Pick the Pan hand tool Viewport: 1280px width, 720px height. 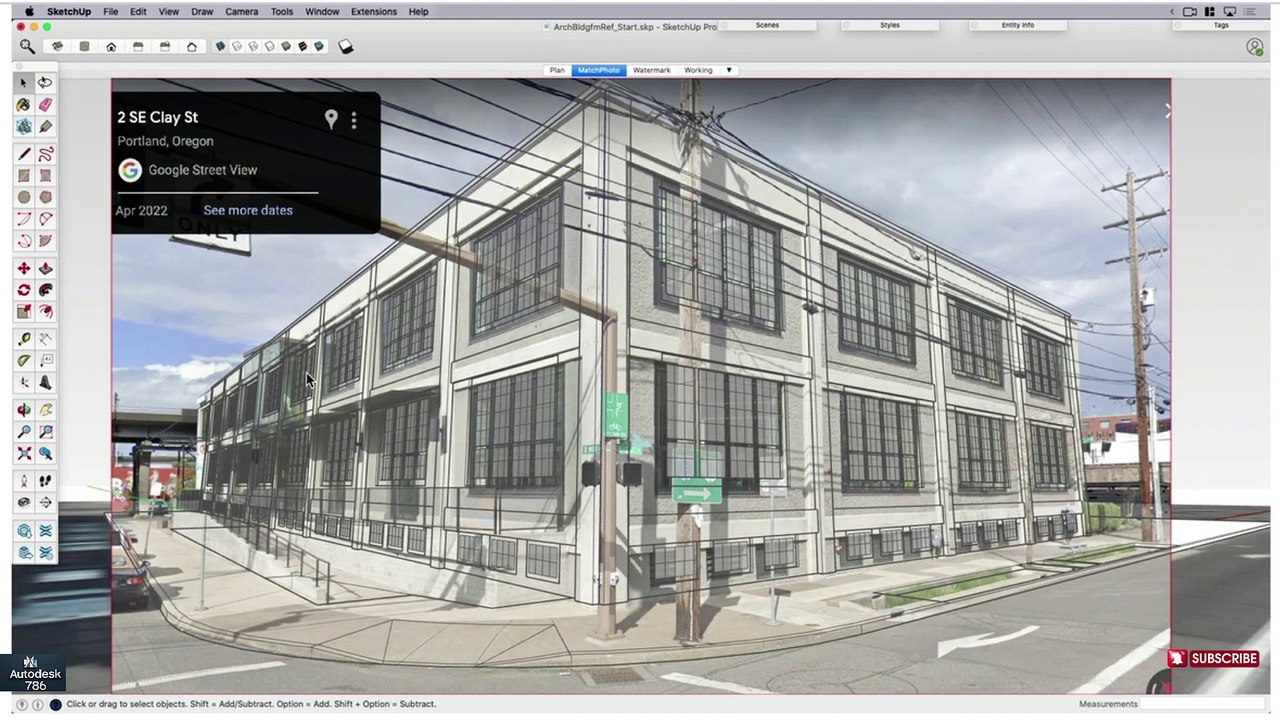coord(45,410)
